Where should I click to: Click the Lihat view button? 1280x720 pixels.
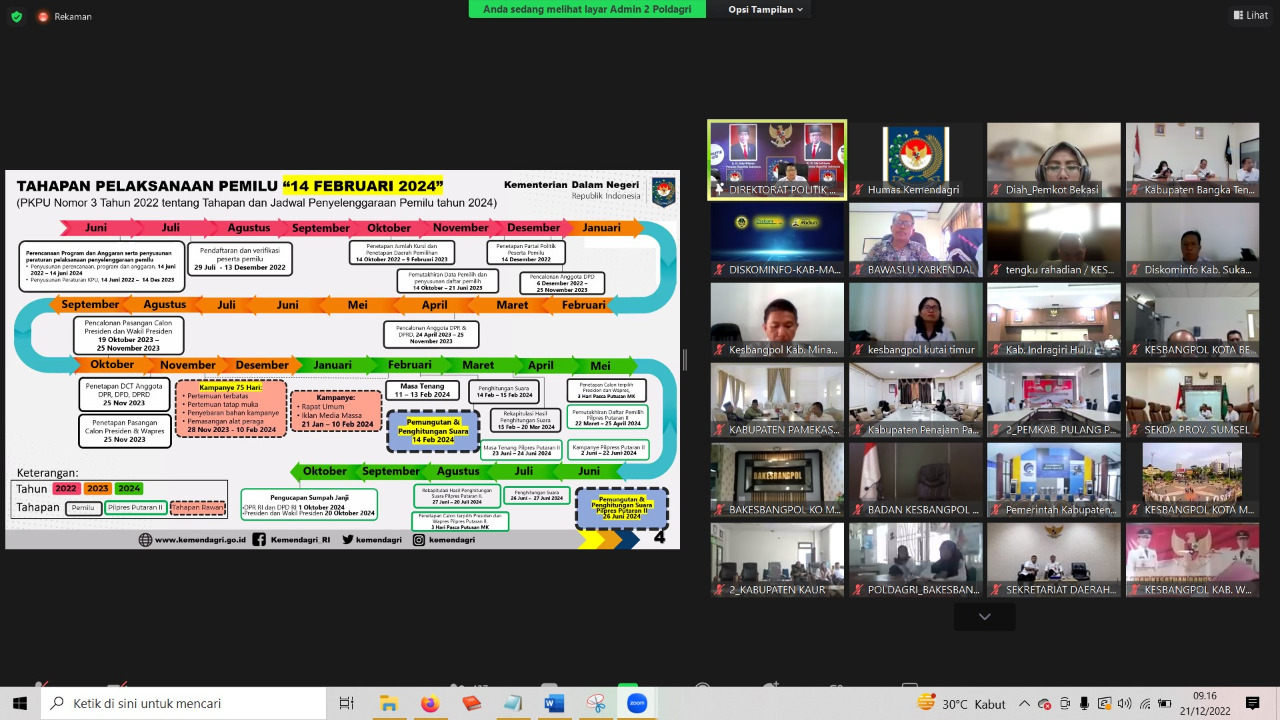tap(1250, 15)
